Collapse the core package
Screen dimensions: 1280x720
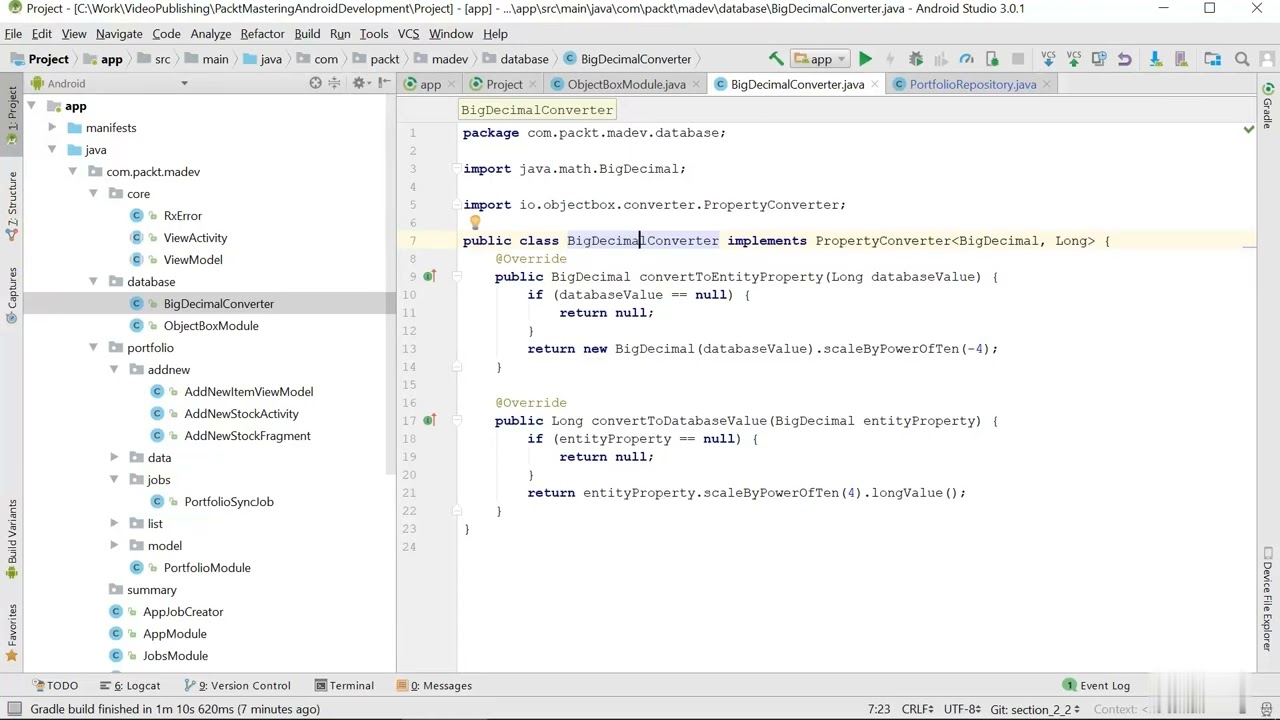(93, 194)
